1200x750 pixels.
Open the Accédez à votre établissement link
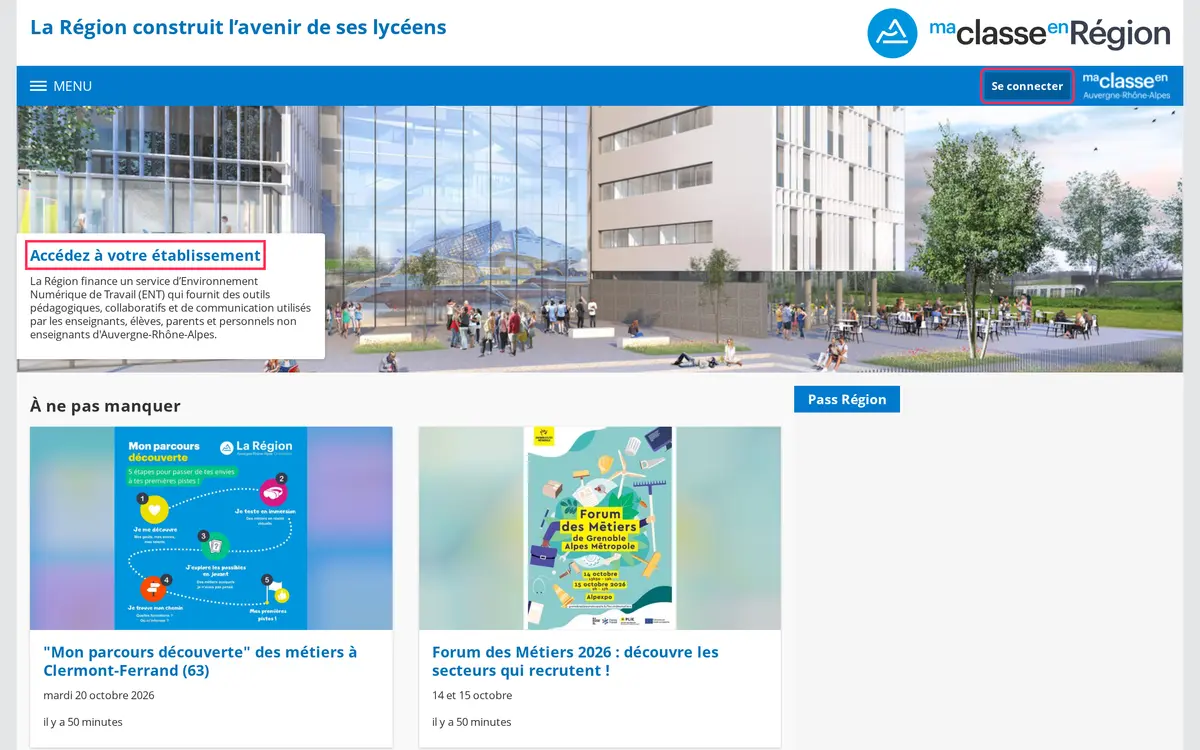coord(145,256)
